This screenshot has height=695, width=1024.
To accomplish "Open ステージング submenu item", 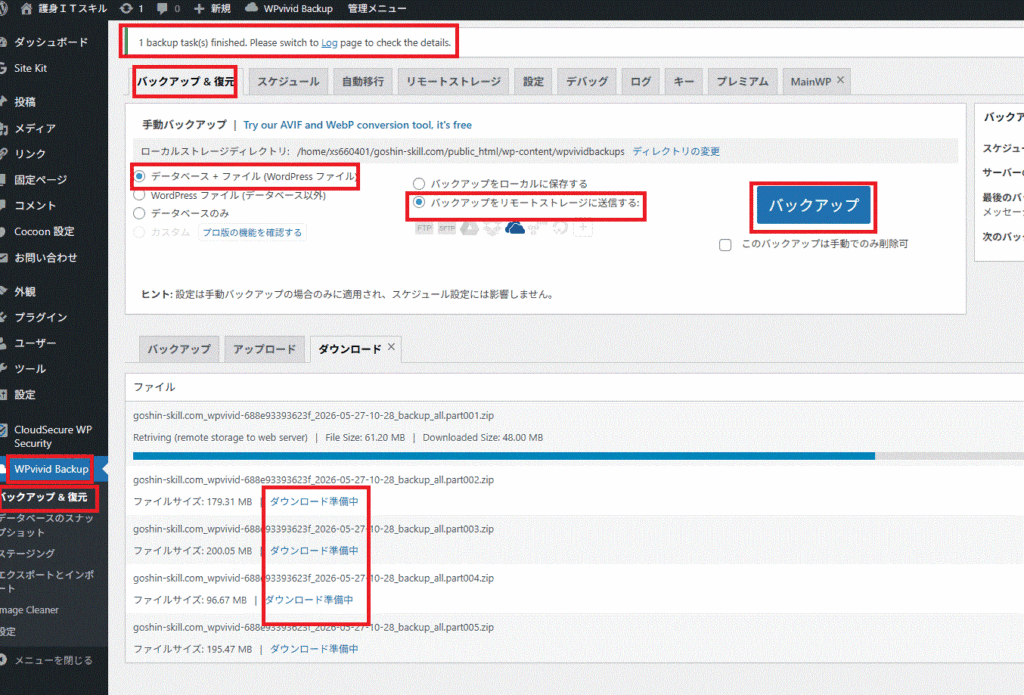I will [x=27, y=554].
